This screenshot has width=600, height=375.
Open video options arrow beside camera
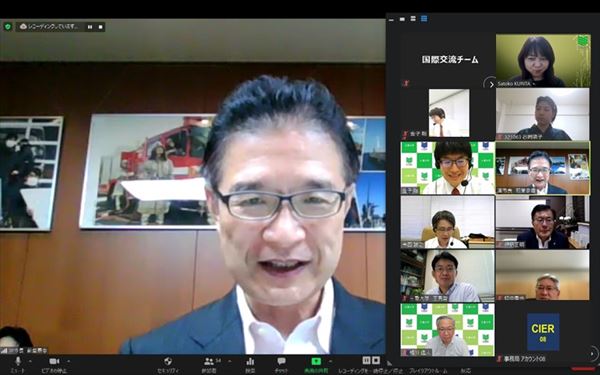pos(69,361)
